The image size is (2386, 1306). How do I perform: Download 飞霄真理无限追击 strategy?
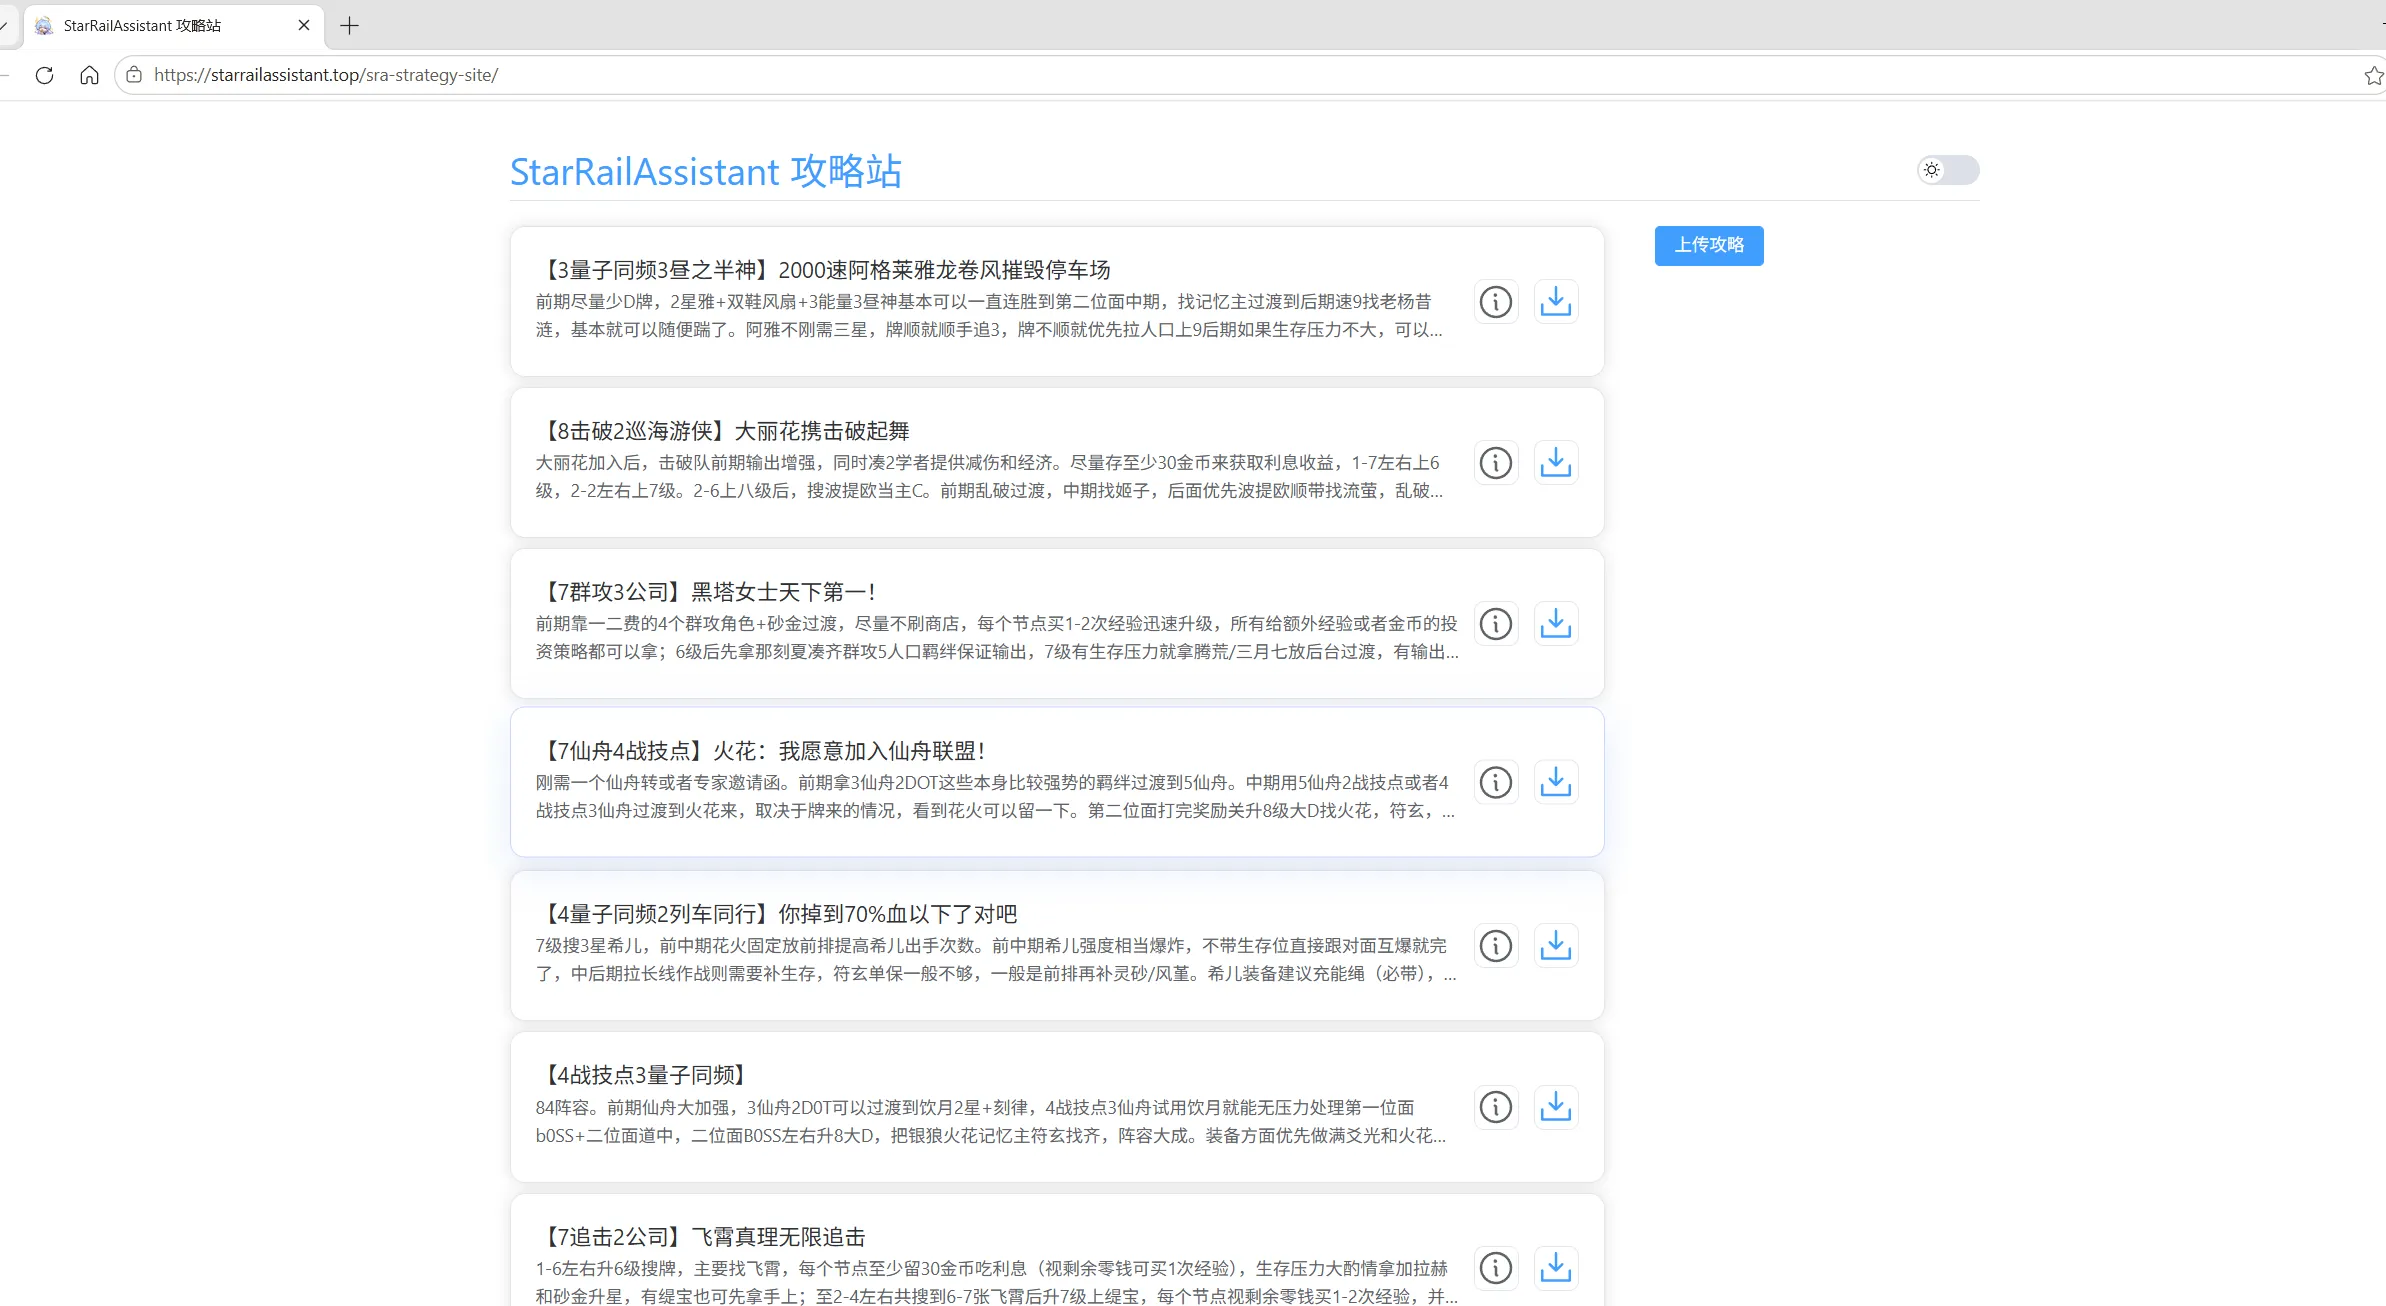point(1556,1268)
